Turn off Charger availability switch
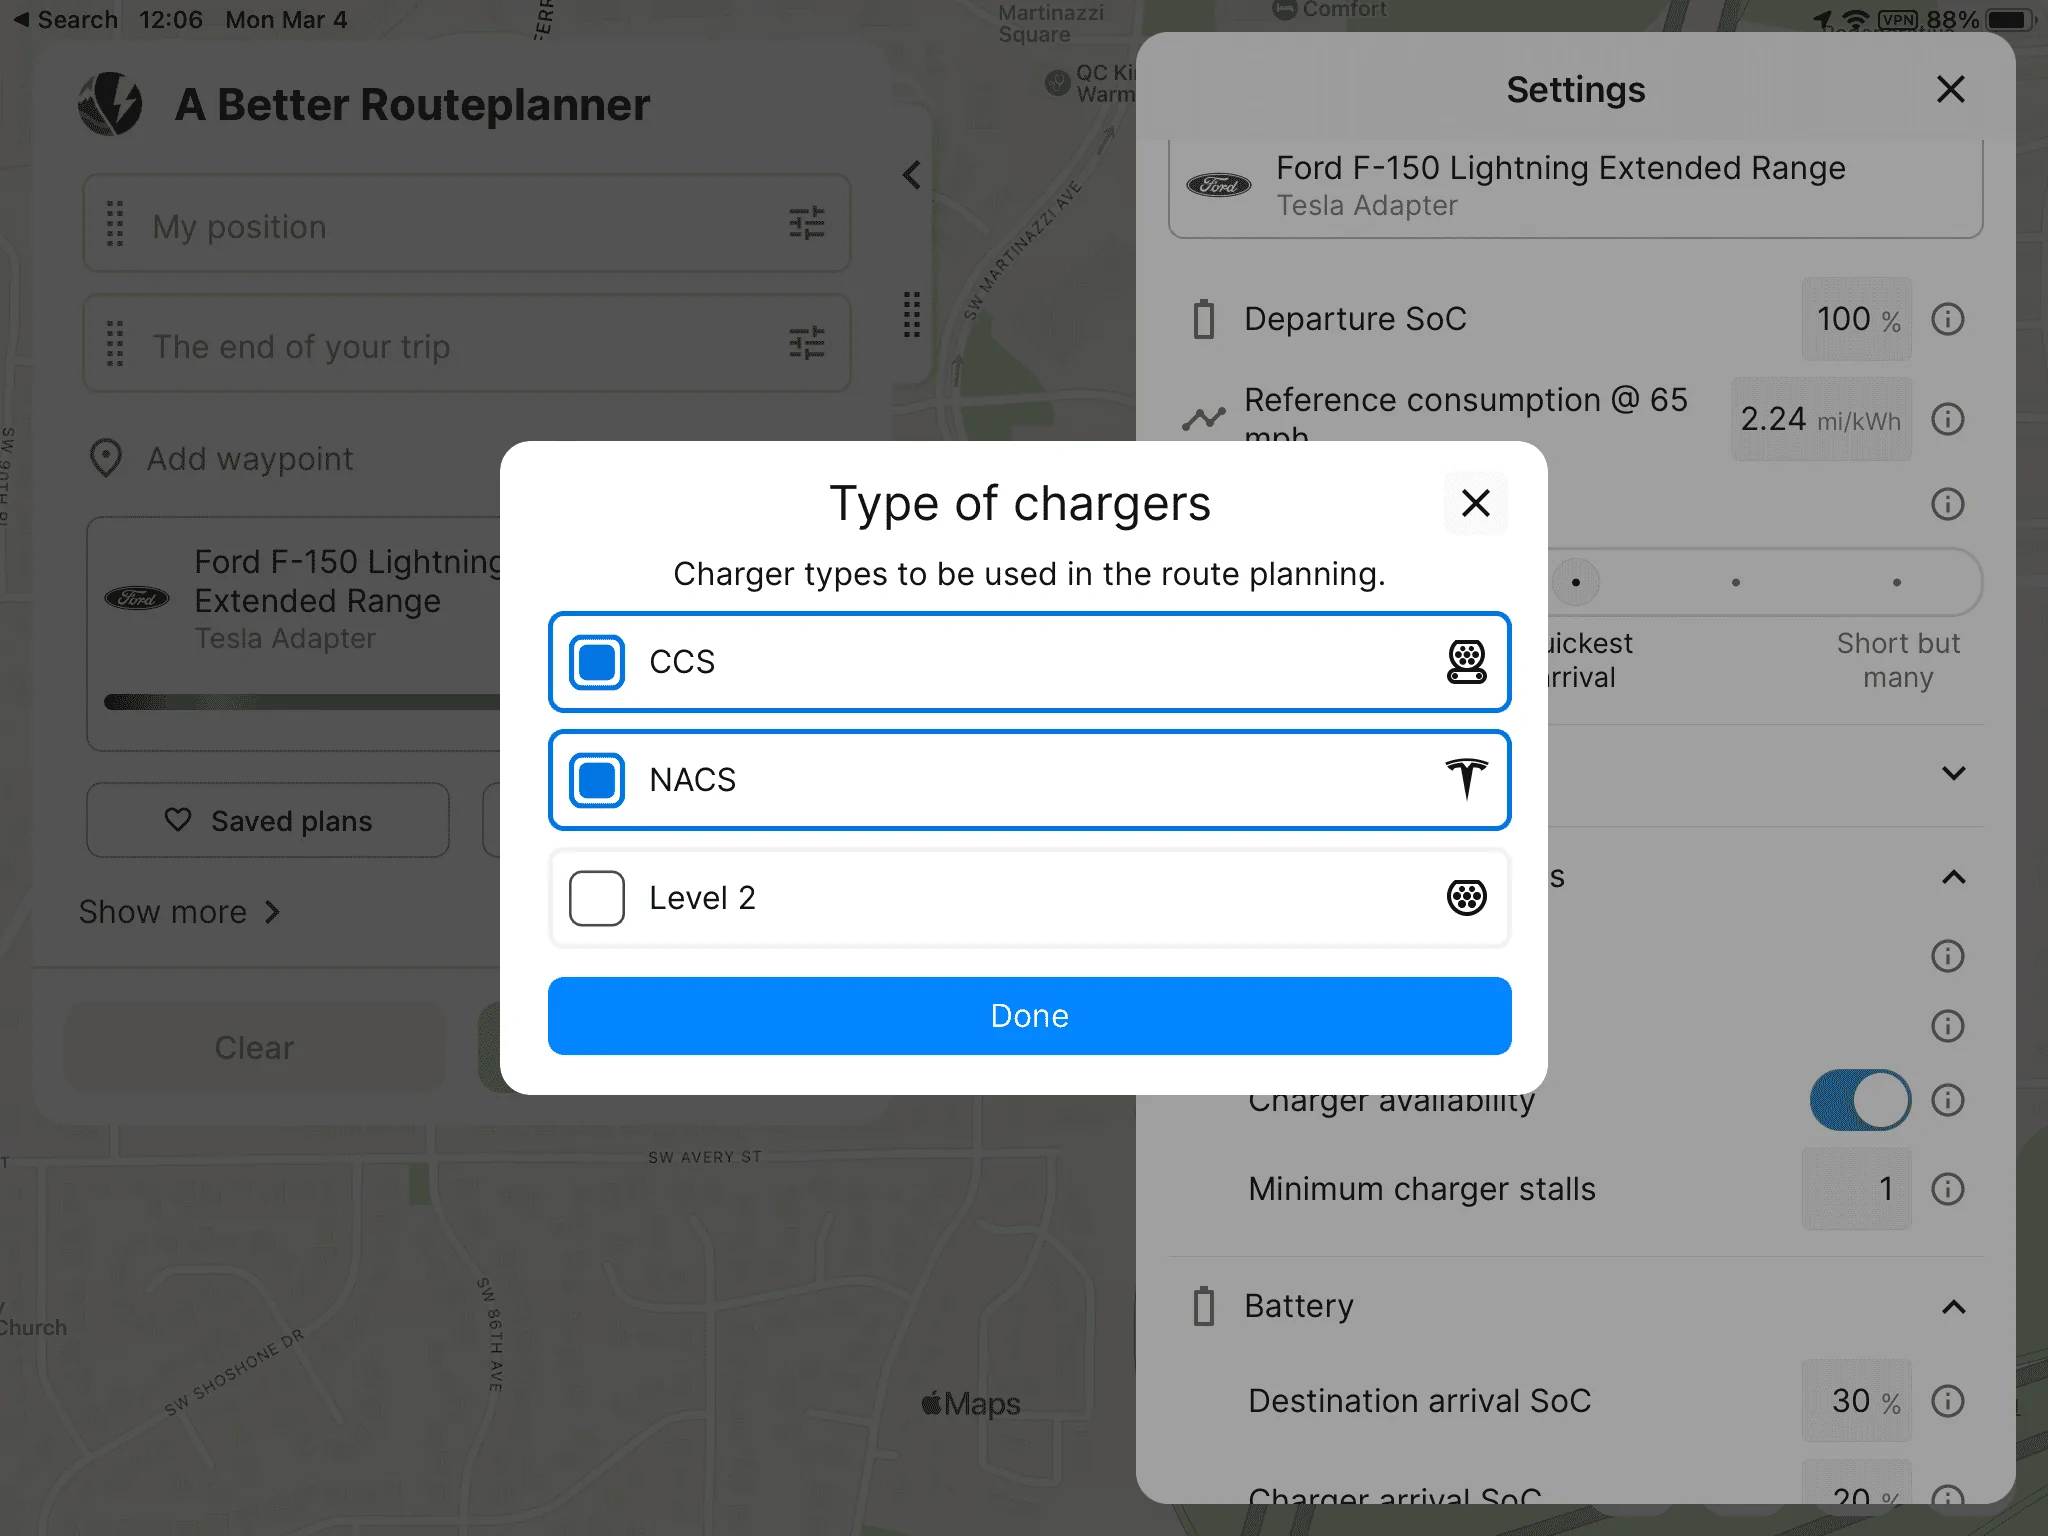The image size is (2048, 1536). [x=1859, y=1100]
